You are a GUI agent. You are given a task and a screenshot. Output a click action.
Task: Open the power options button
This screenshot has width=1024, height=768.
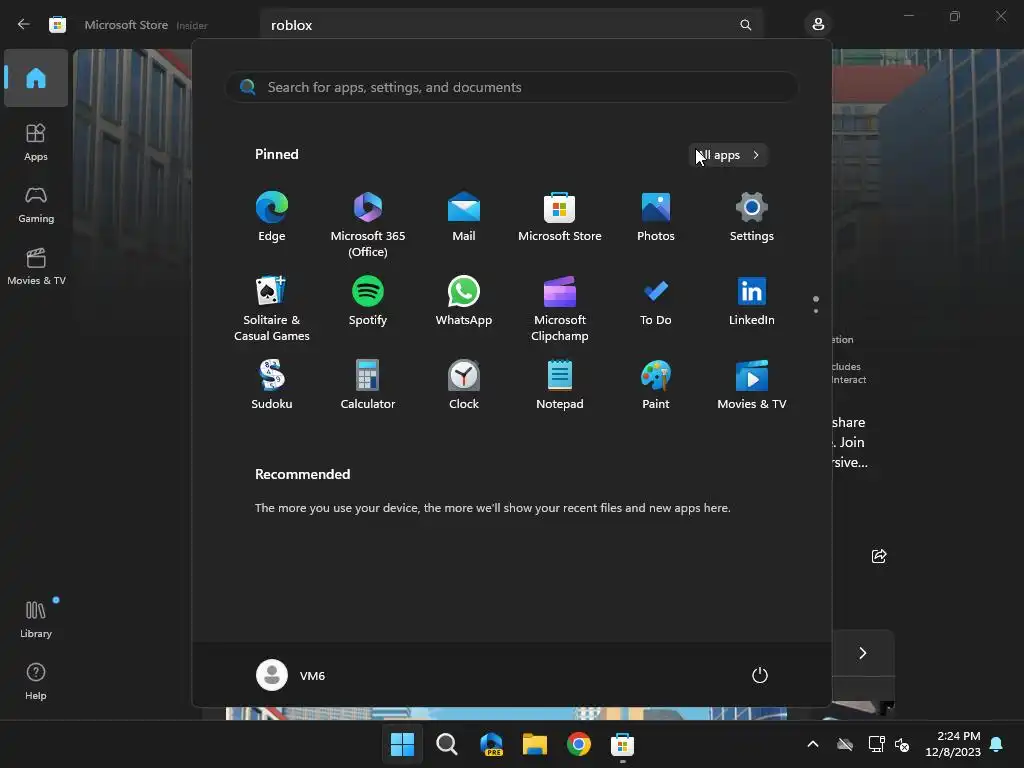760,675
